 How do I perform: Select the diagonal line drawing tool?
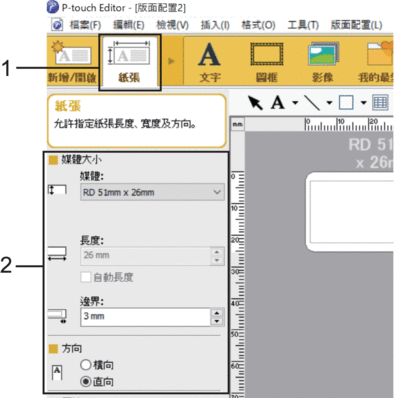coord(313,103)
